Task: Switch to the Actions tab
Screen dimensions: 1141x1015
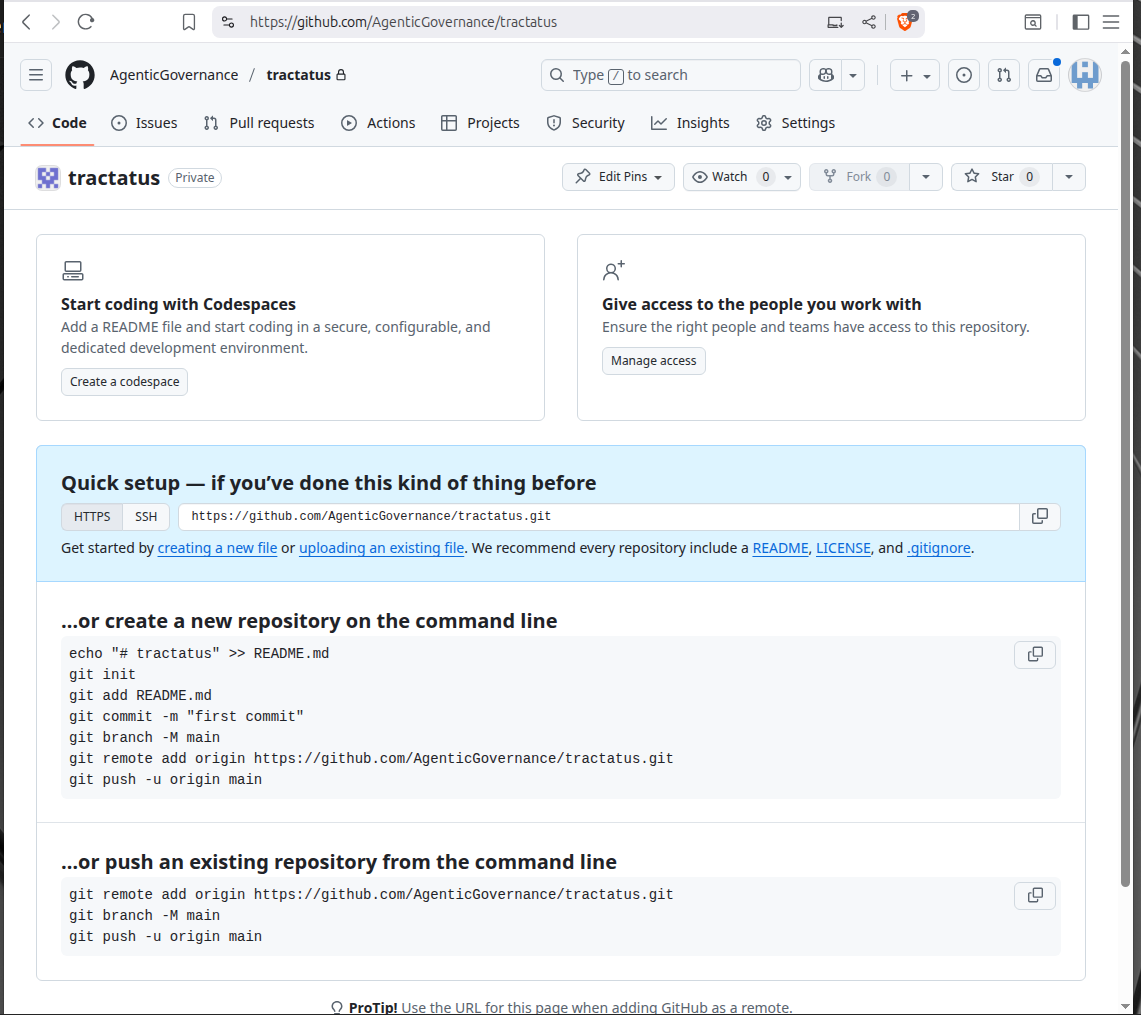Action: point(378,123)
